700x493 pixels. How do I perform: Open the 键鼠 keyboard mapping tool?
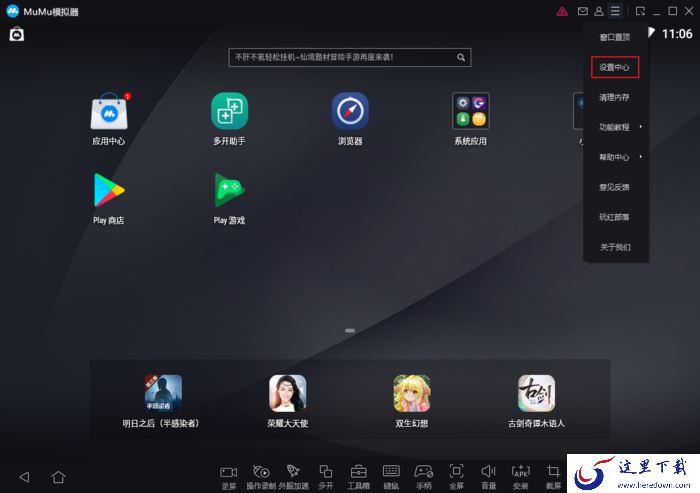(x=391, y=477)
